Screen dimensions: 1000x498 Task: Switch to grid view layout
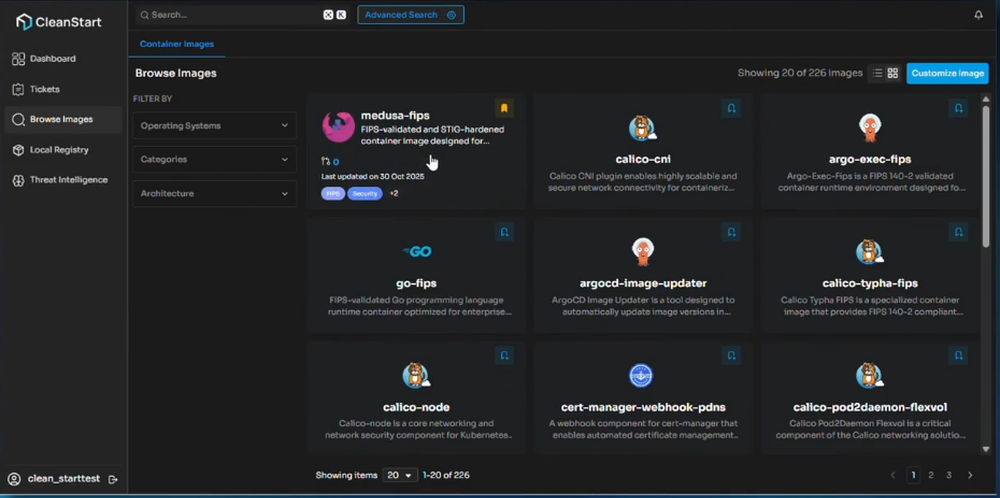tap(893, 73)
